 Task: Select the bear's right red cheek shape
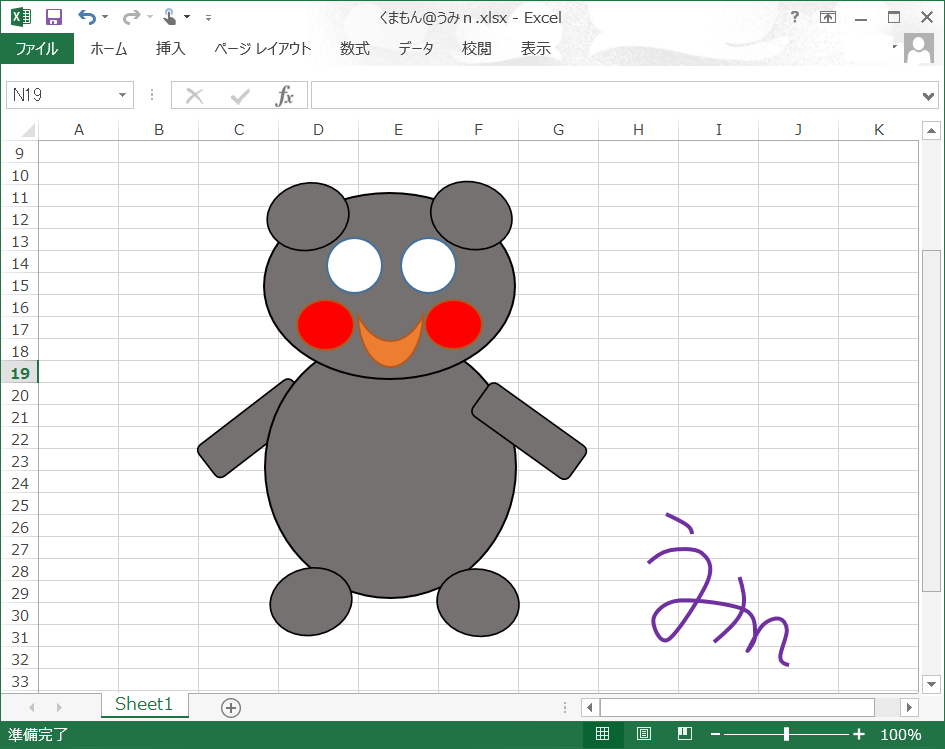coord(453,324)
